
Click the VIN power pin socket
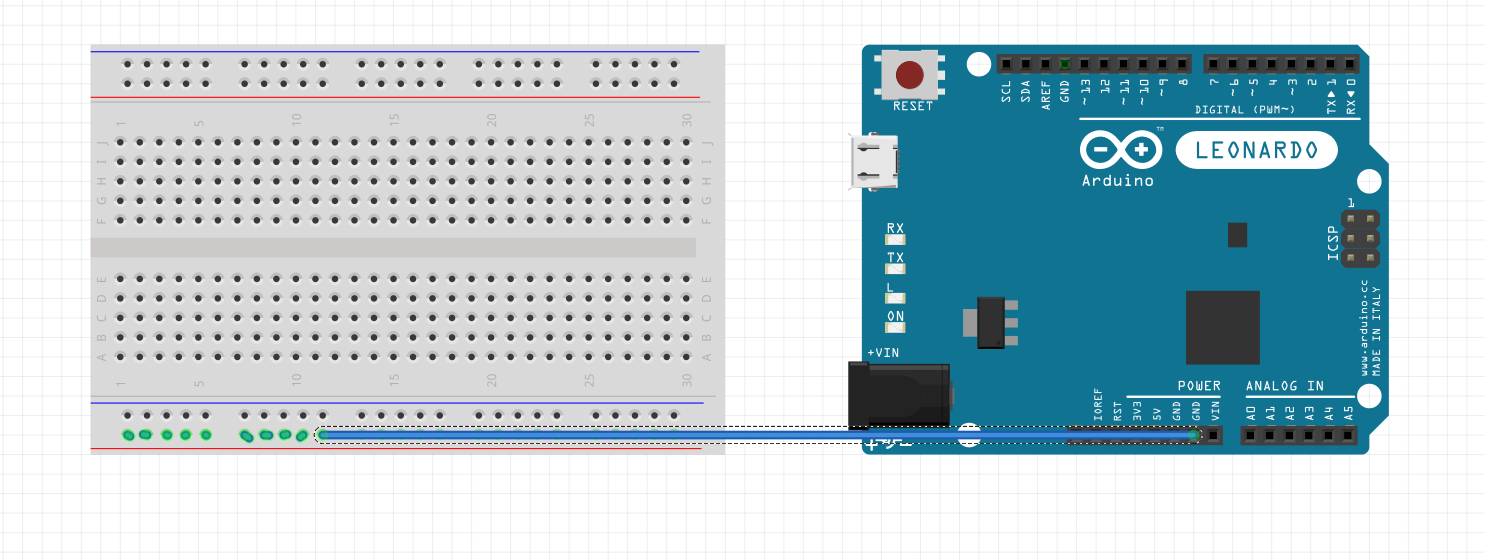1214,435
